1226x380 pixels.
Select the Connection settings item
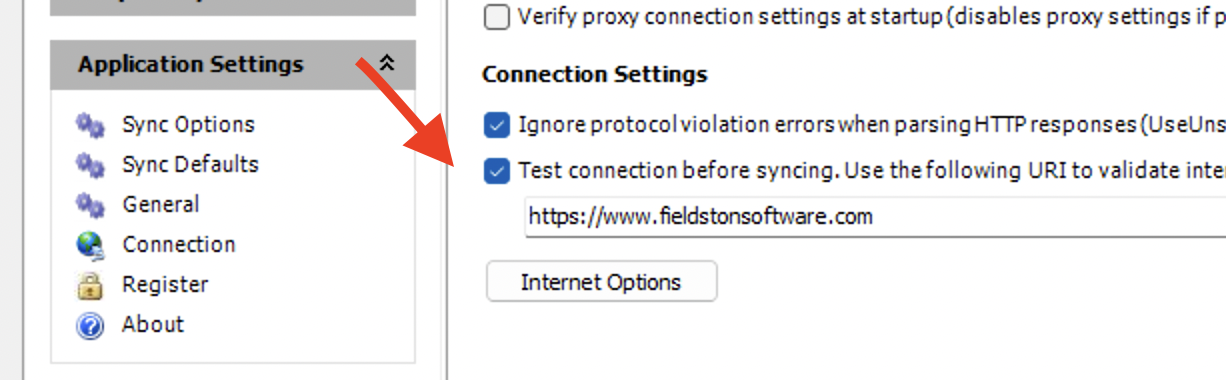pyautogui.click(x=179, y=245)
